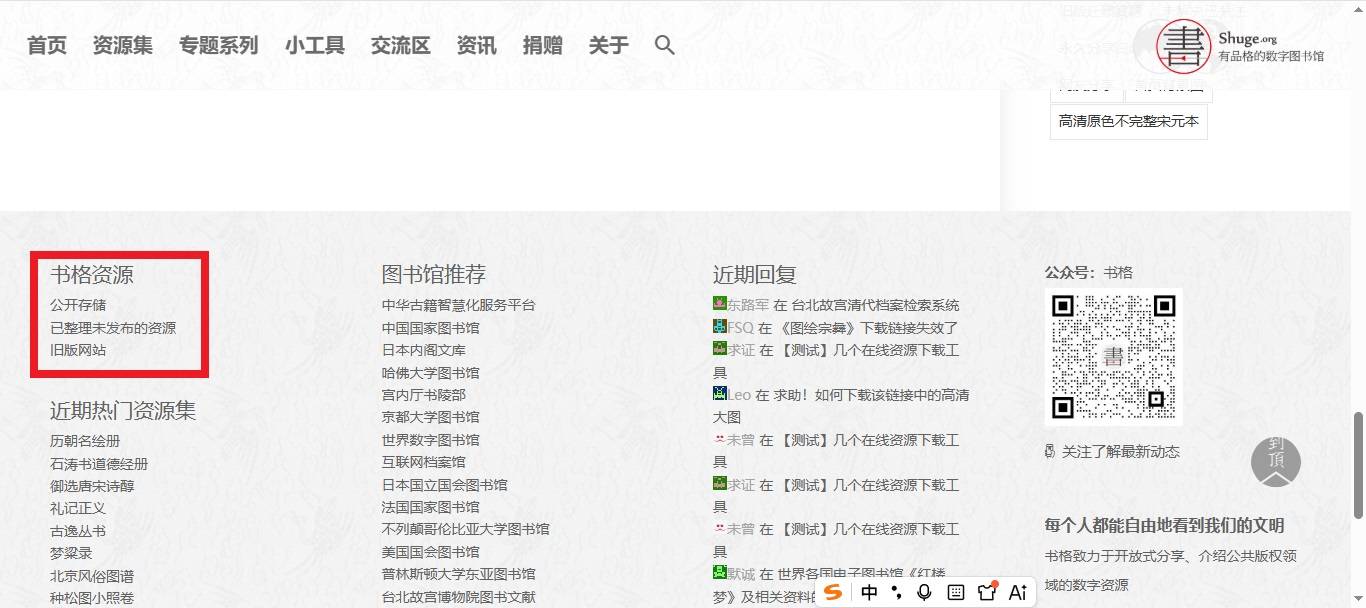Click the microphone voice input icon
The width and height of the screenshot is (1366, 608).
click(924, 592)
